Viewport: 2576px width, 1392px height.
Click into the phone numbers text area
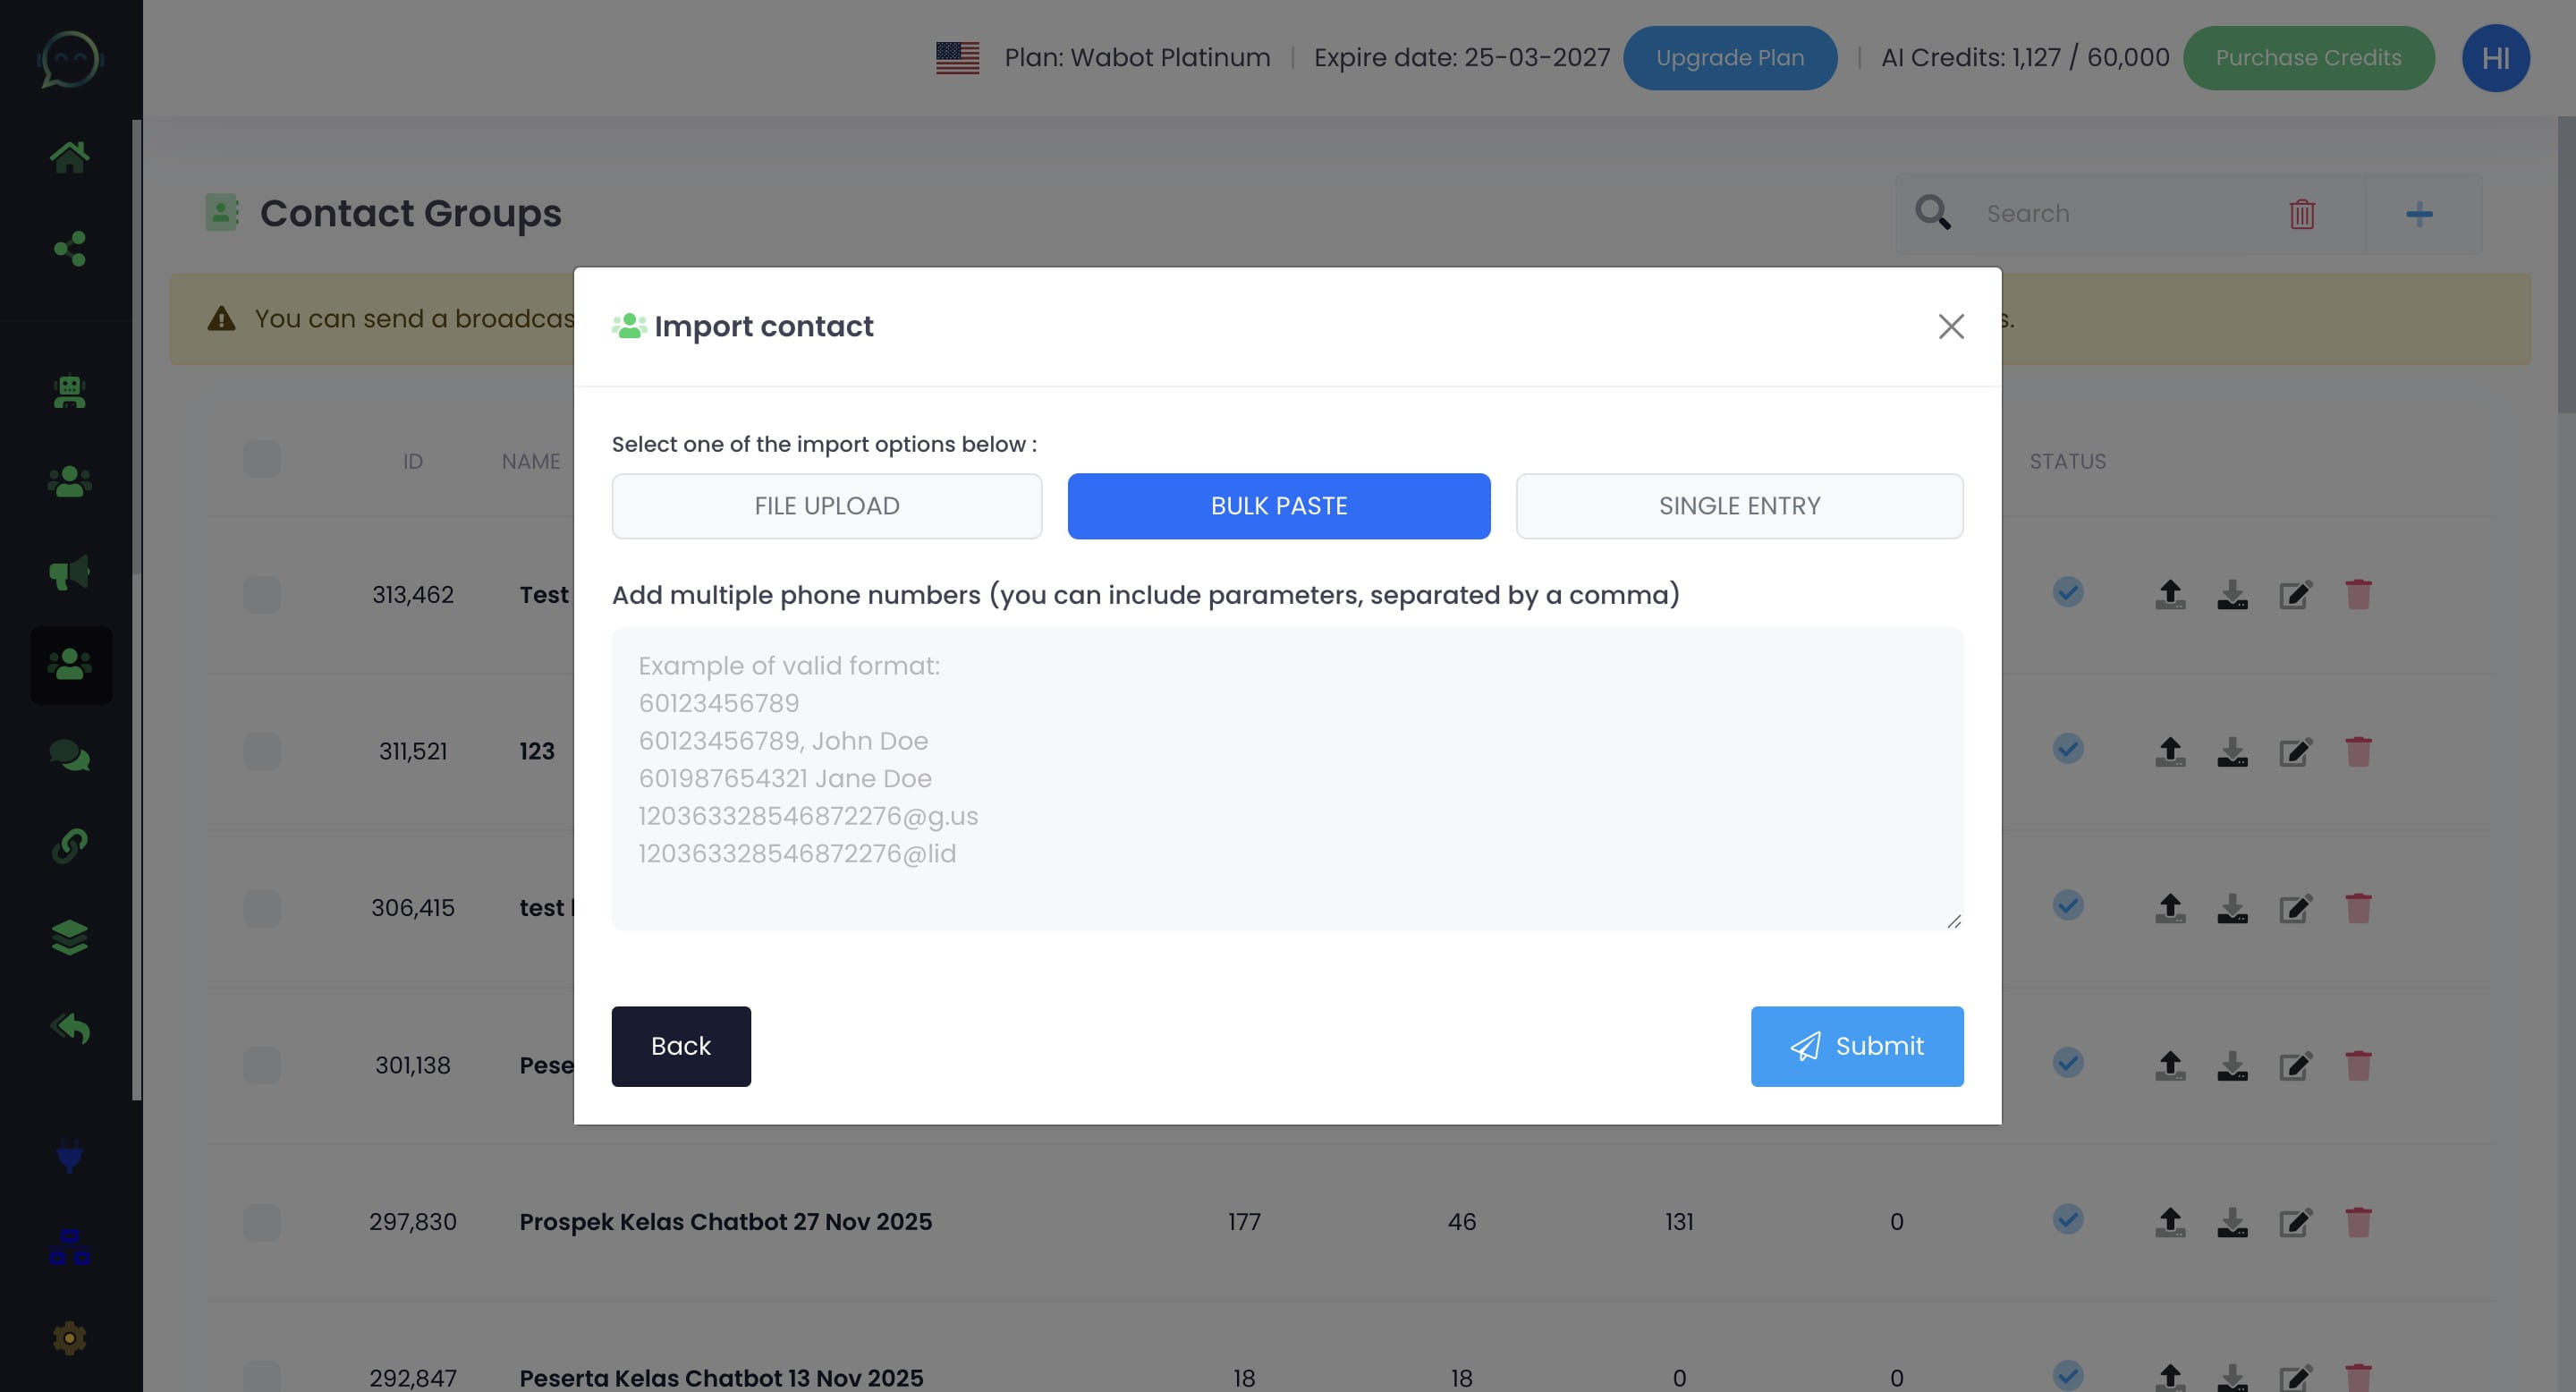1286,779
